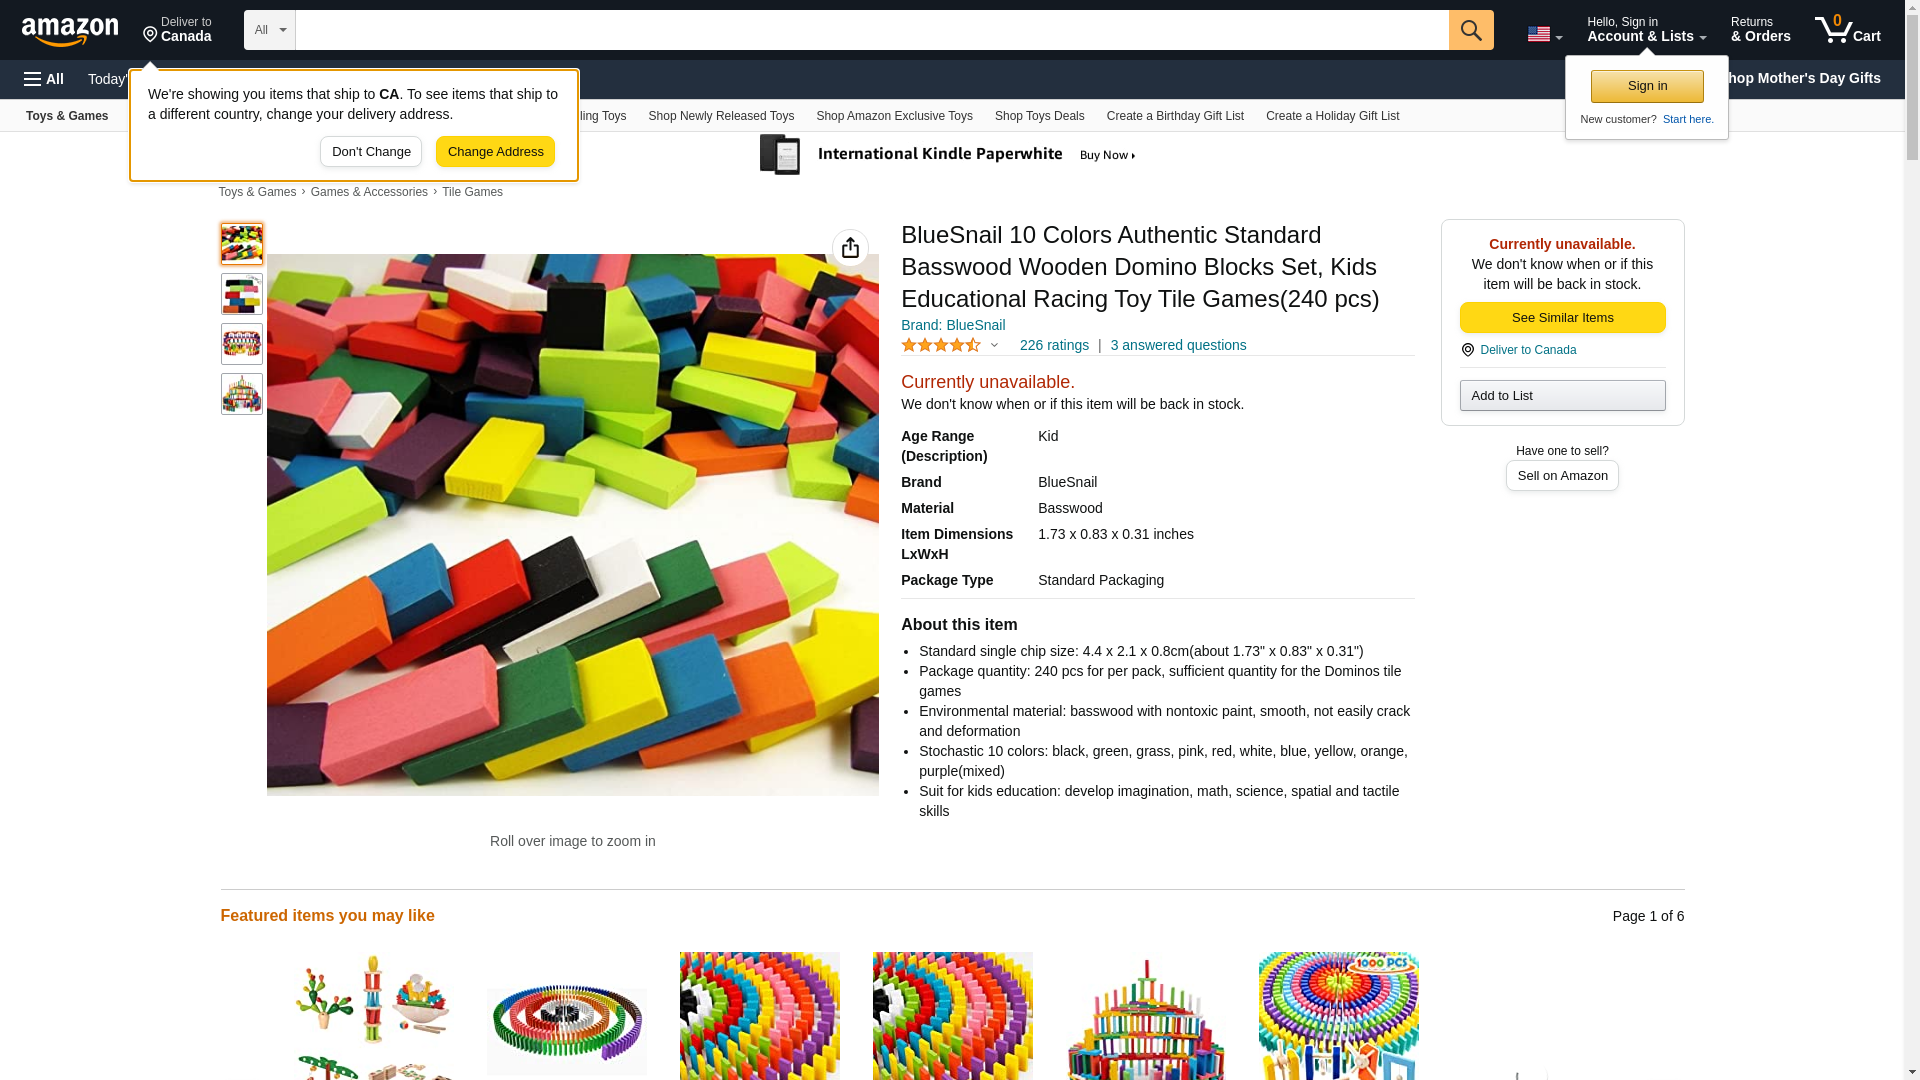Click the star rating icons
Screen dimensions: 1920x1080
[x=941, y=345]
